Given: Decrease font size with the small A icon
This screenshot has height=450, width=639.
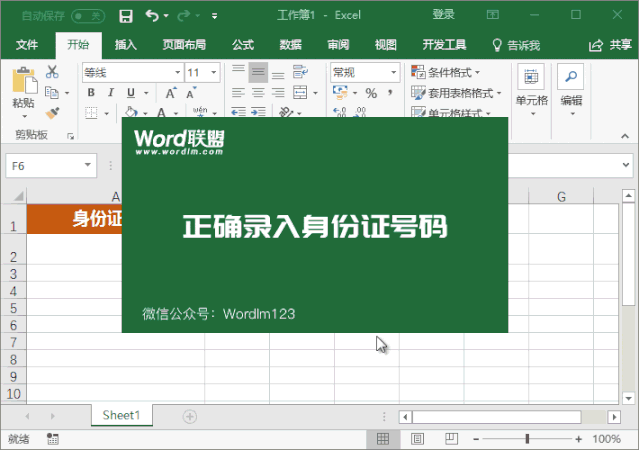Looking at the screenshot, I should tap(191, 93).
